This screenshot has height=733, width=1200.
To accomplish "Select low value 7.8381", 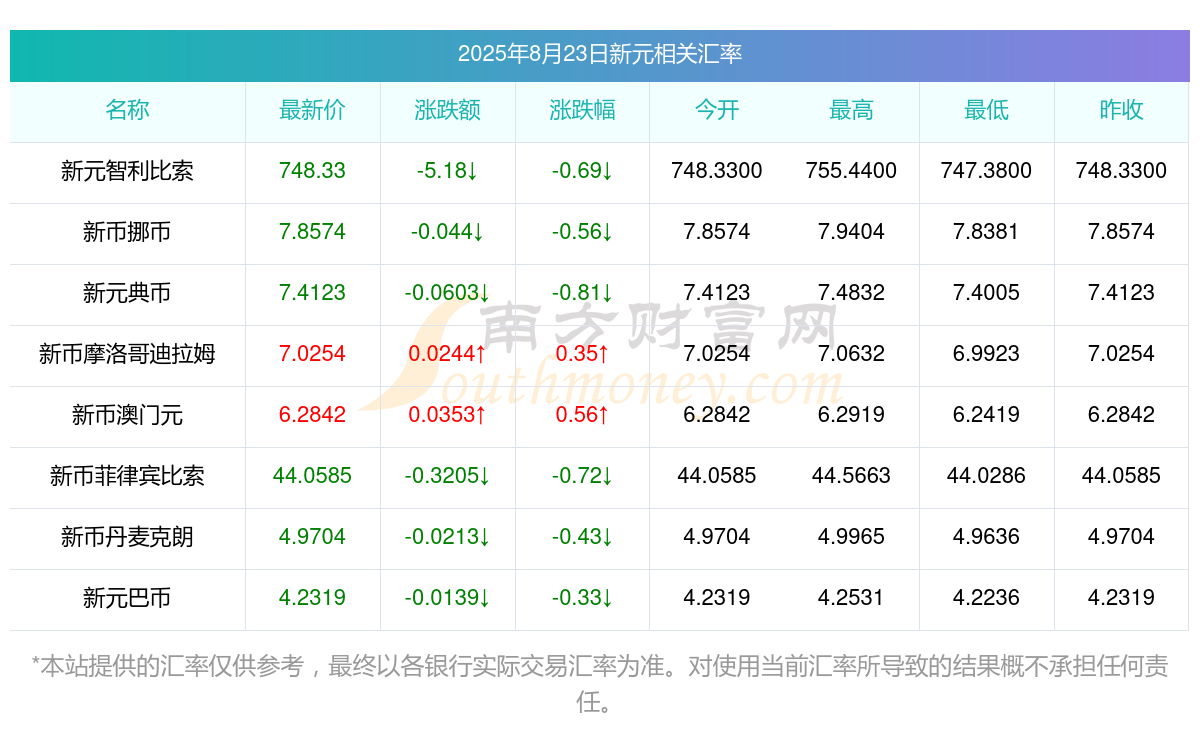I will 986,232.
